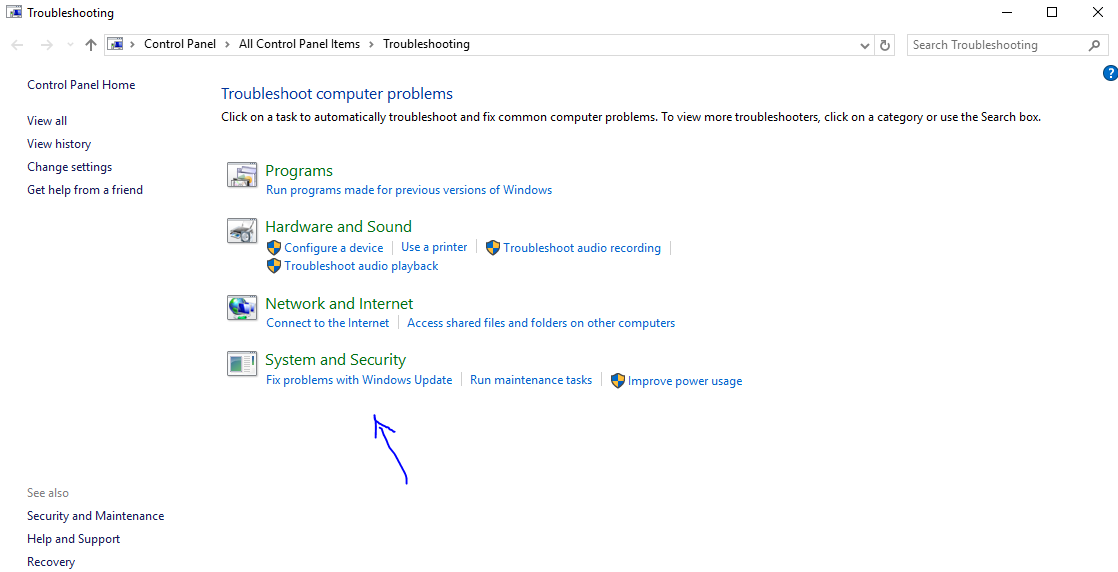The image size is (1118, 572).
Task: Open Improve power usage troubleshooter
Action: [685, 381]
